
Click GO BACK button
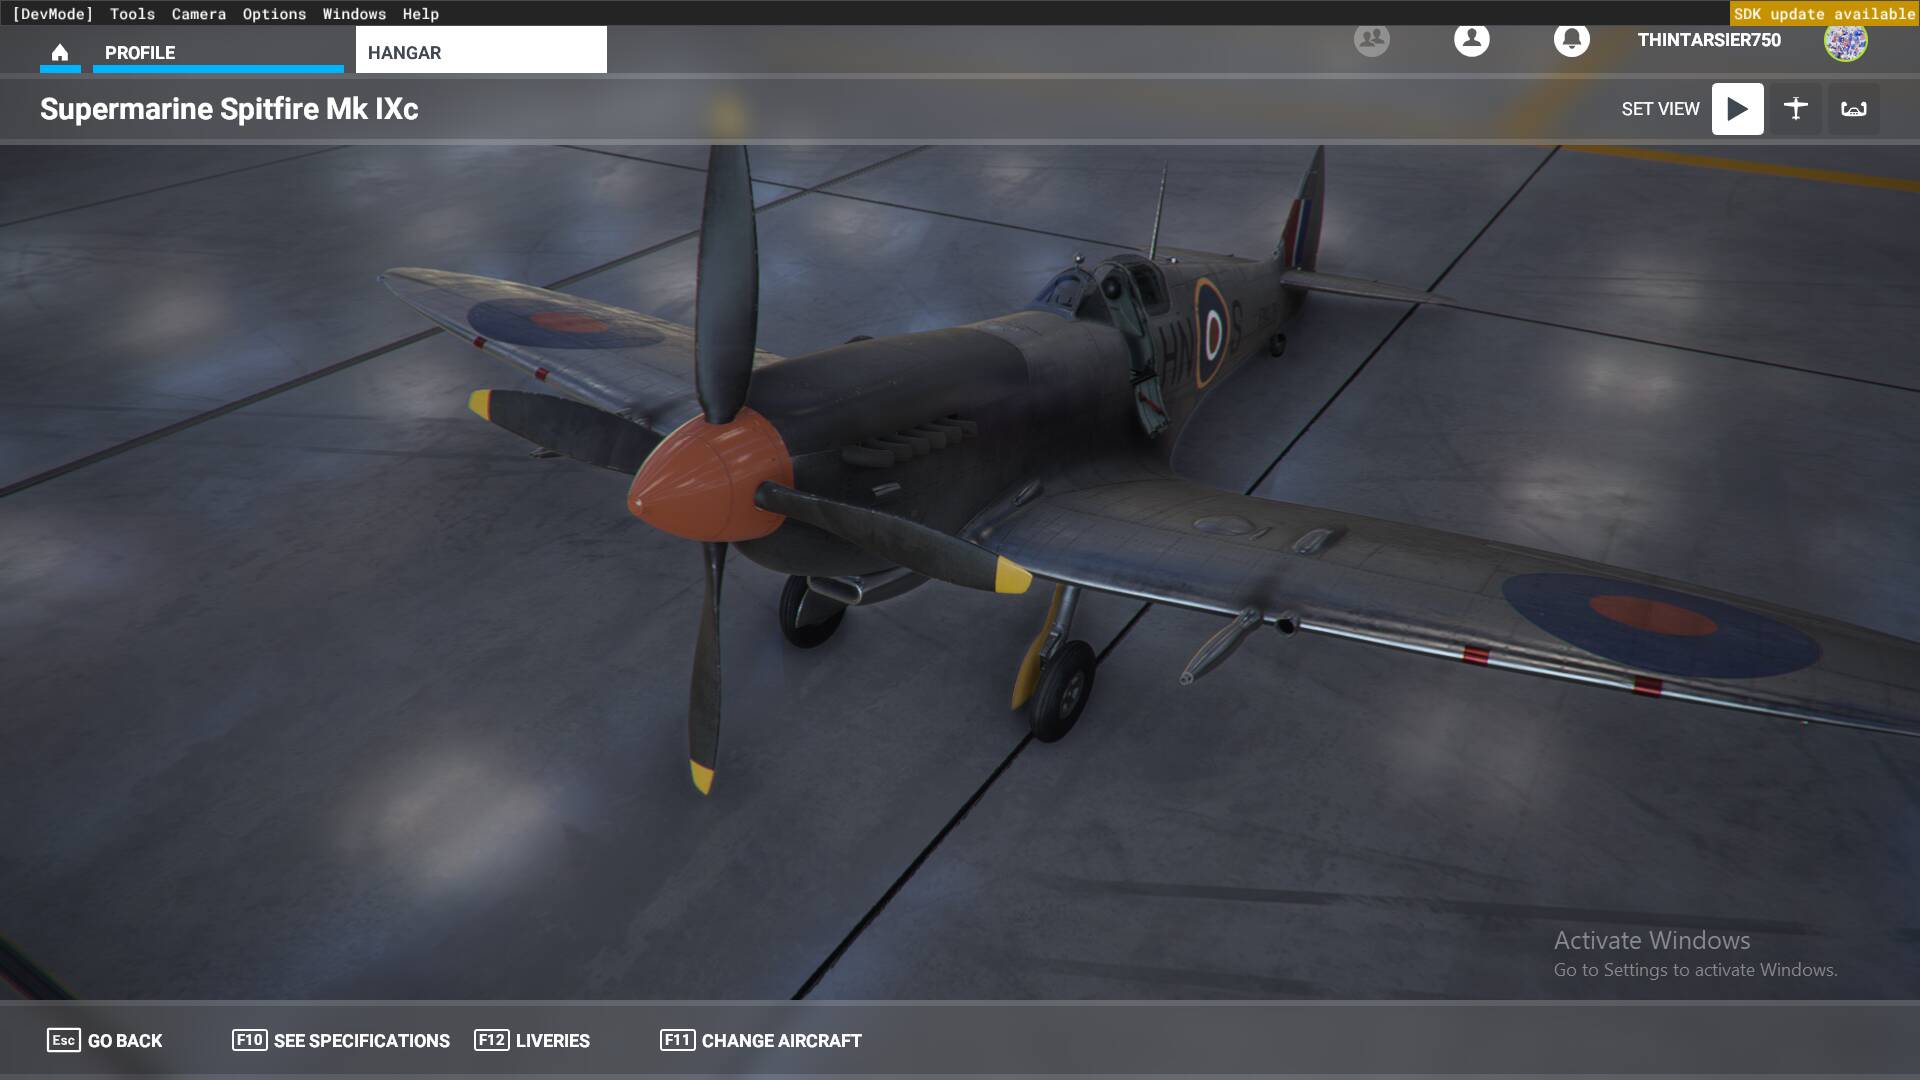(x=104, y=1040)
